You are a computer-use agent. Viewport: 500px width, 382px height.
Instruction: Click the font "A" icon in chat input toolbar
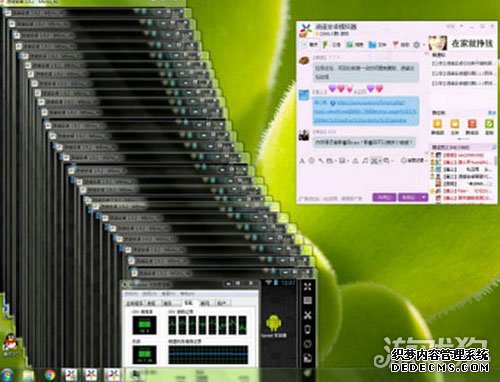pyautogui.click(x=302, y=161)
